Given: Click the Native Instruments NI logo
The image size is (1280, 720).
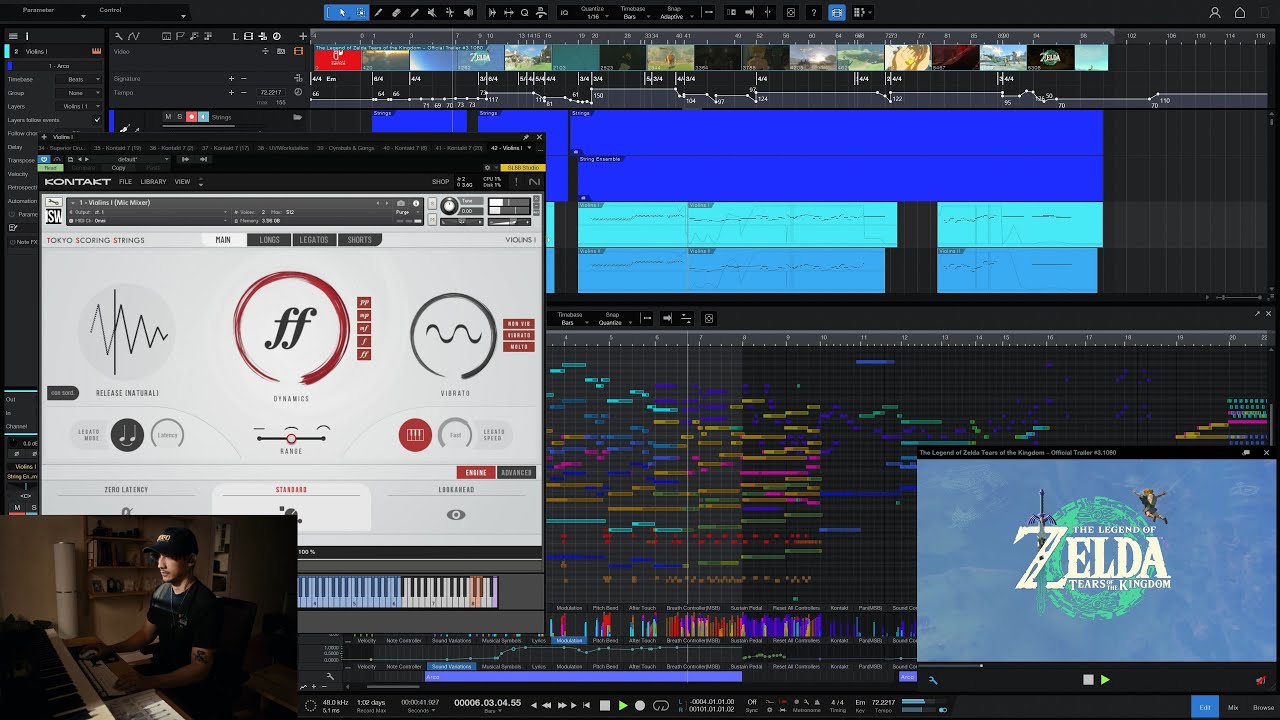Looking at the screenshot, I should pos(534,182).
